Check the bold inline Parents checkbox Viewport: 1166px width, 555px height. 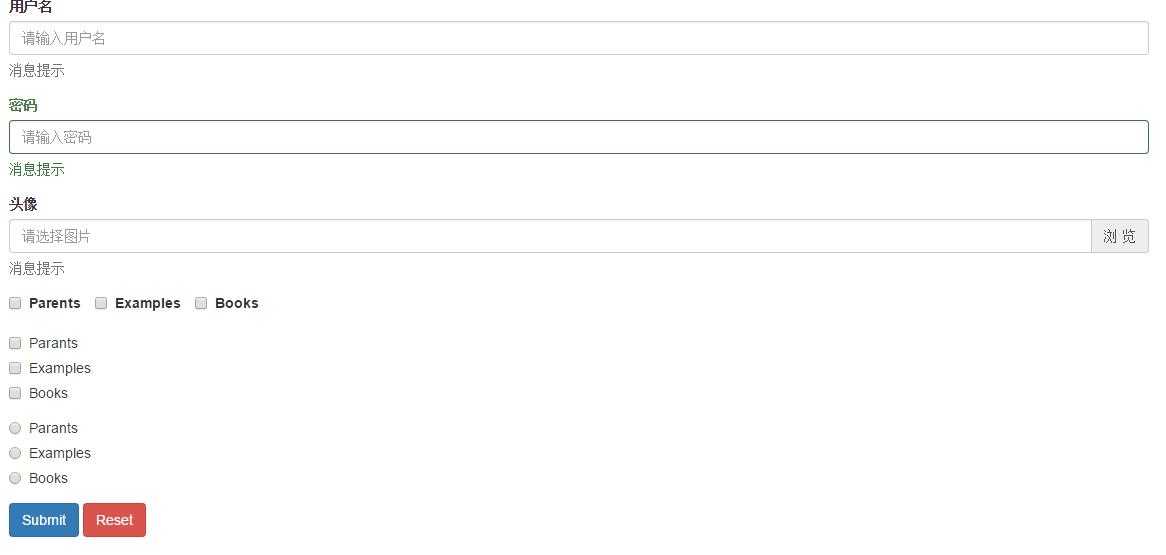click(15, 303)
